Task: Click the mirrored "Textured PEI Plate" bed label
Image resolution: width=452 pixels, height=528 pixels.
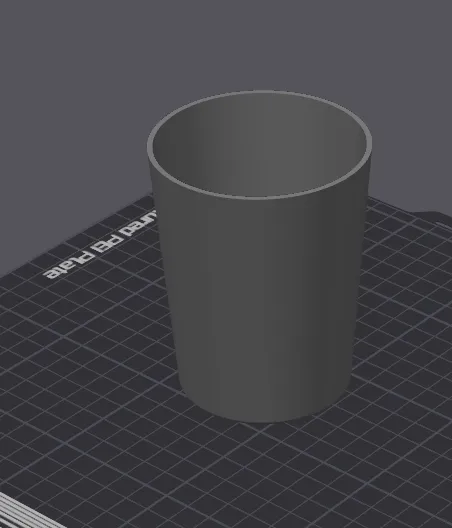Action: pyautogui.click(x=100, y=245)
